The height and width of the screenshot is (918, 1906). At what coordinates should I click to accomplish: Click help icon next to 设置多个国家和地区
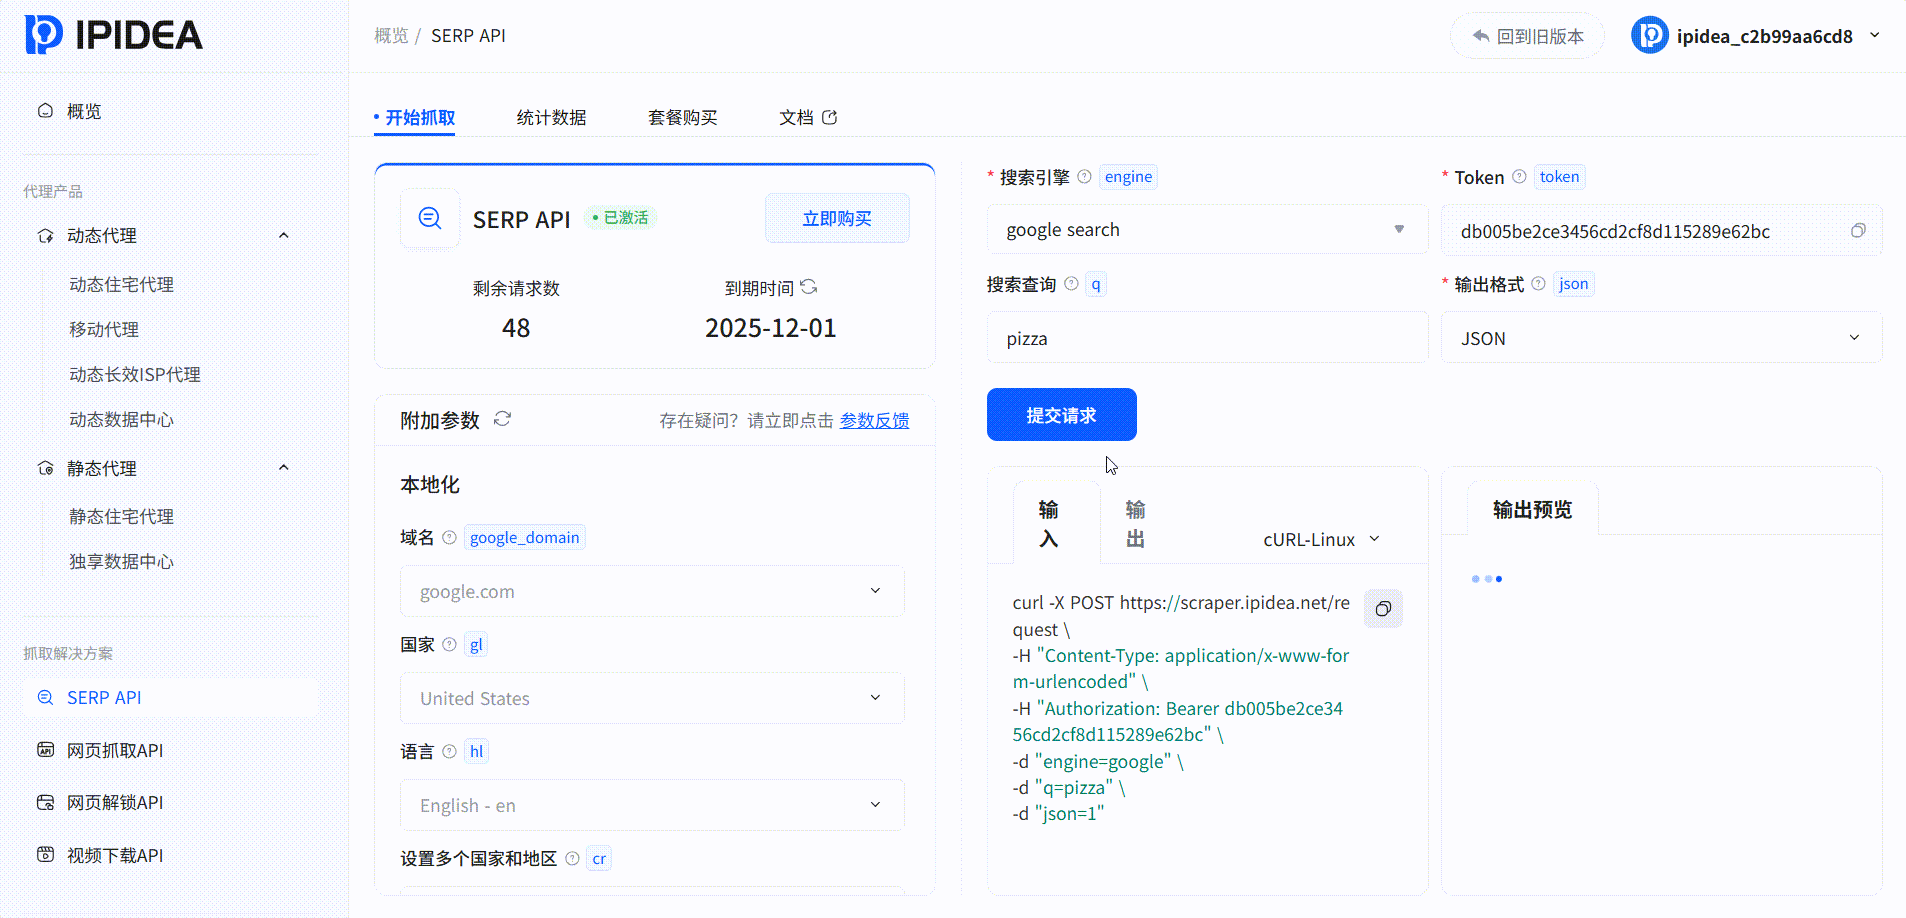point(572,859)
